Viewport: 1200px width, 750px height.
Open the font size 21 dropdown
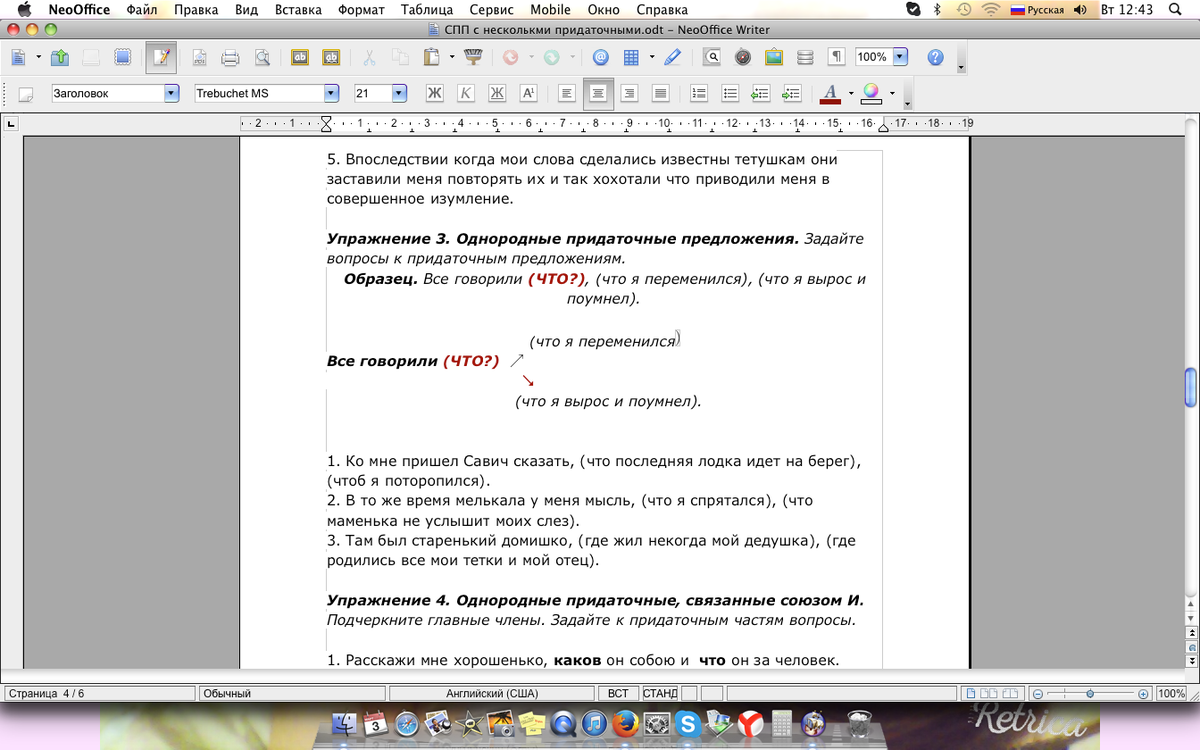pyautogui.click(x=399, y=93)
